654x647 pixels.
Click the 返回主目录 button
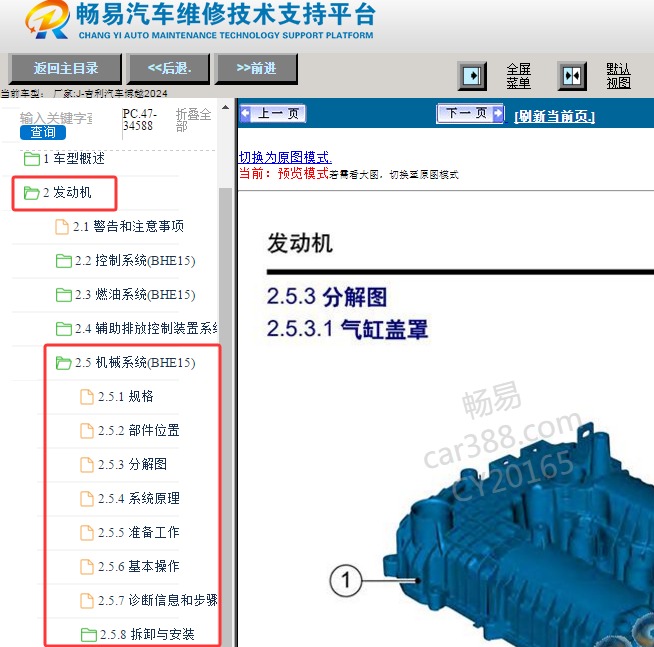pyautogui.click(x=65, y=68)
